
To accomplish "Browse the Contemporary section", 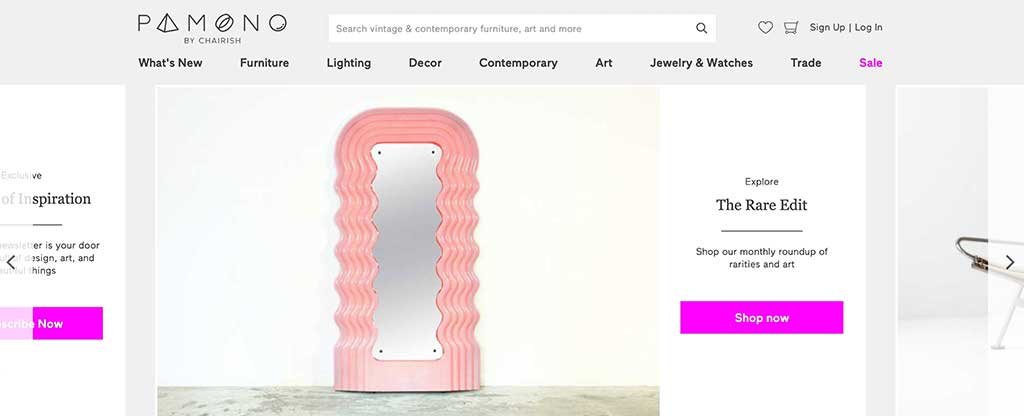I will pyautogui.click(x=518, y=63).
